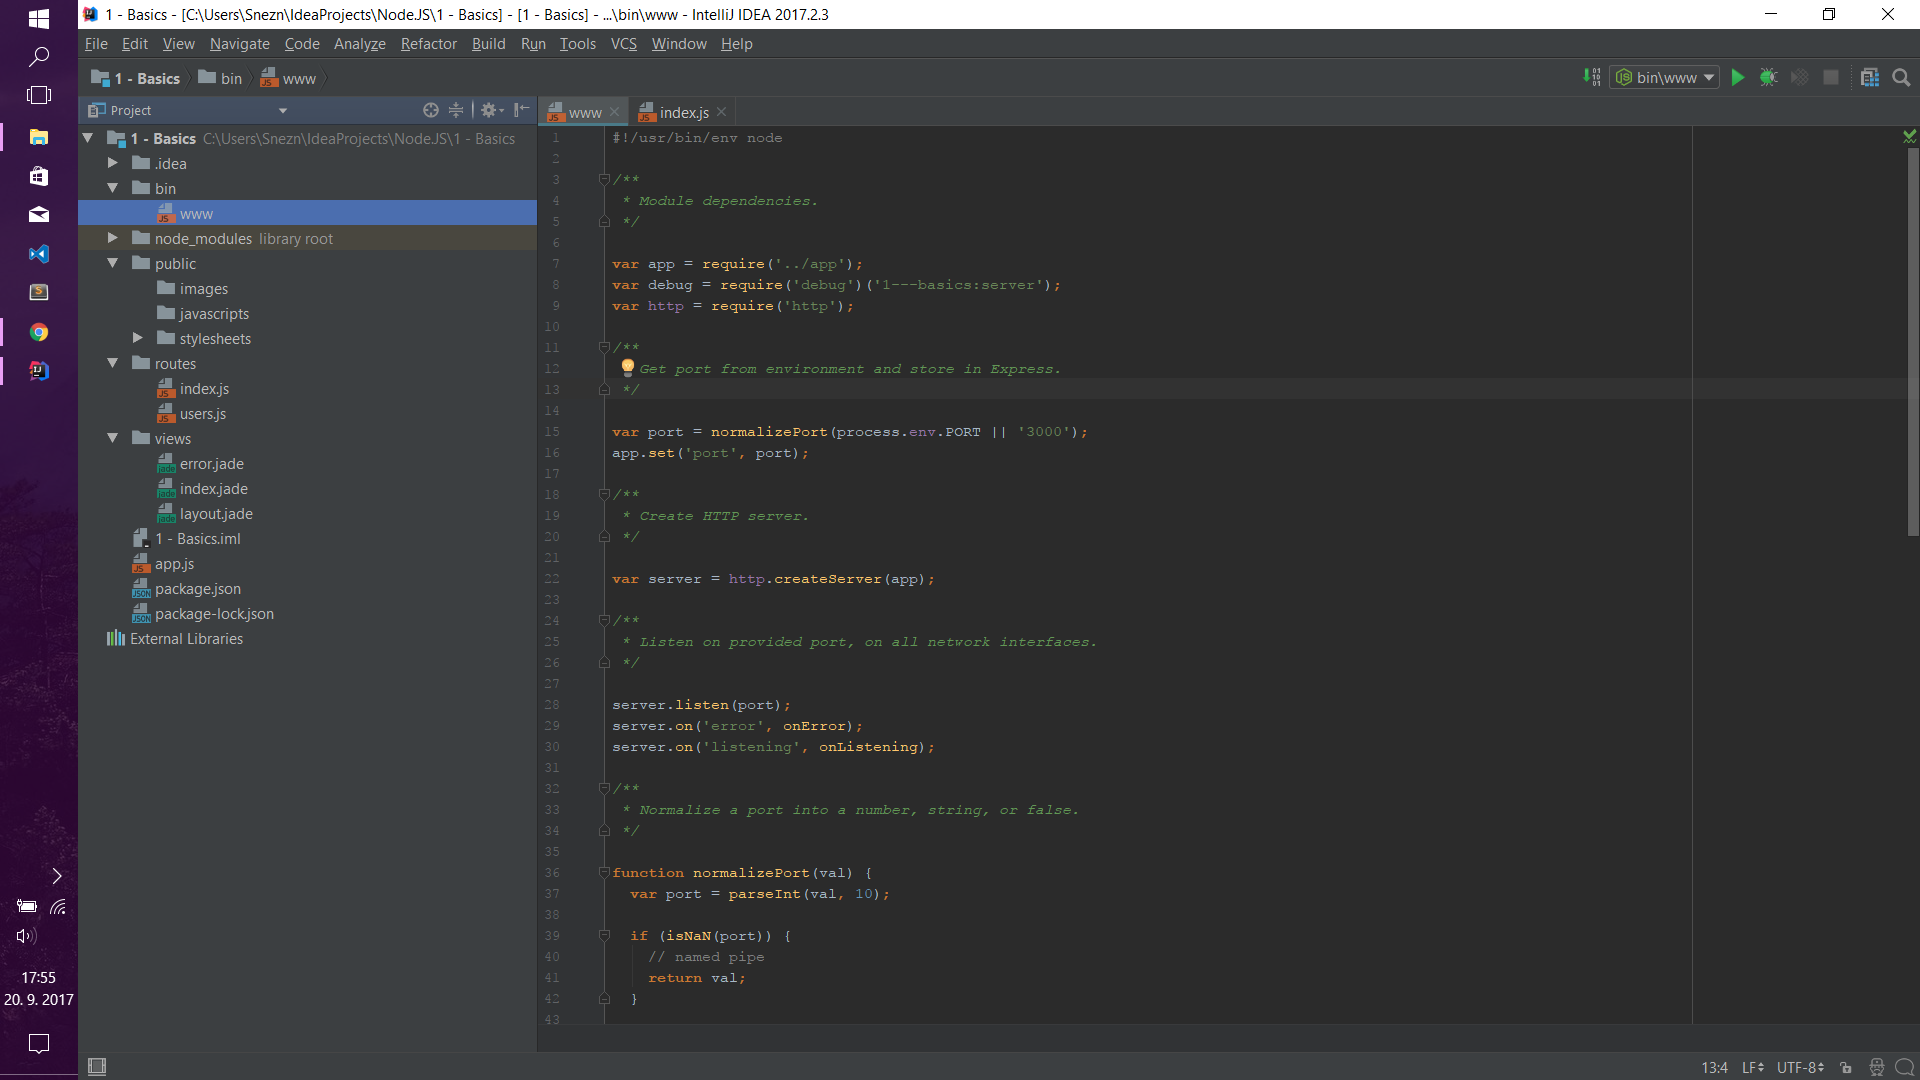Screen dimensions: 1920x1080
Task: Open Visual Studio Code from taskbar
Action: [x=39, y=254]
